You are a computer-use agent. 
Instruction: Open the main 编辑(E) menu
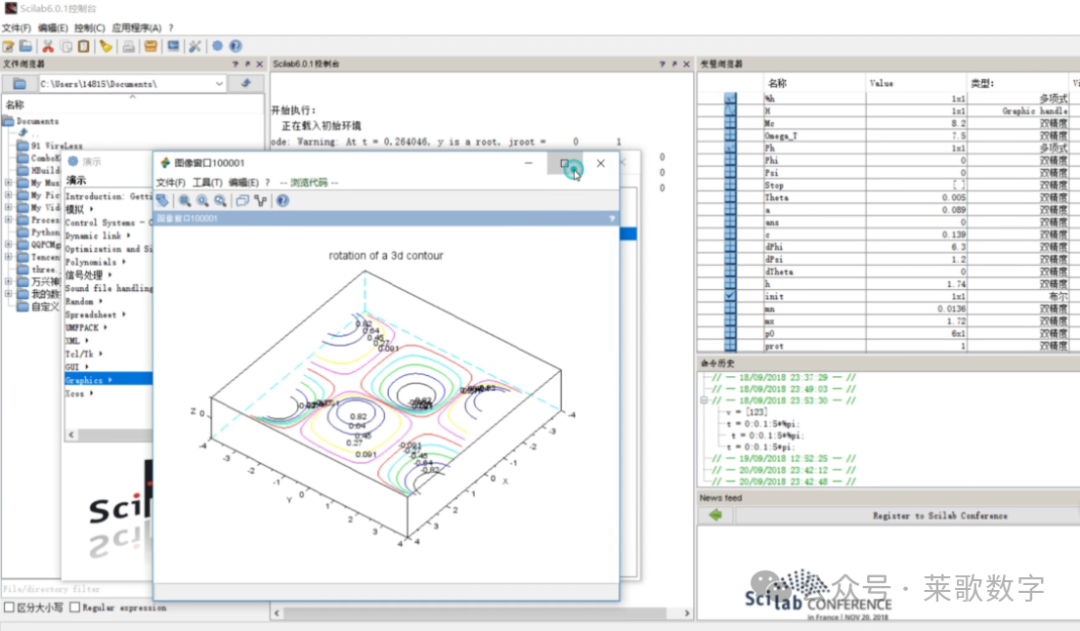pos(52,28)
